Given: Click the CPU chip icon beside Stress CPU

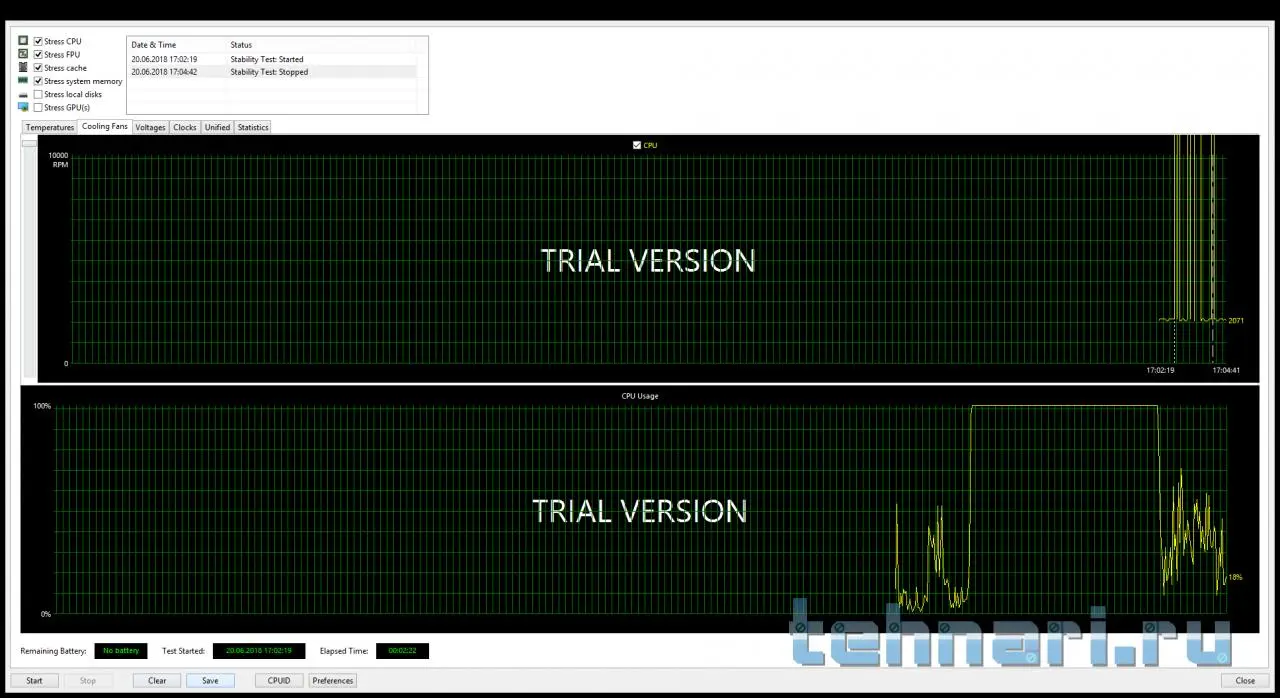Looking at the screenshot, I should pos(23,41).
